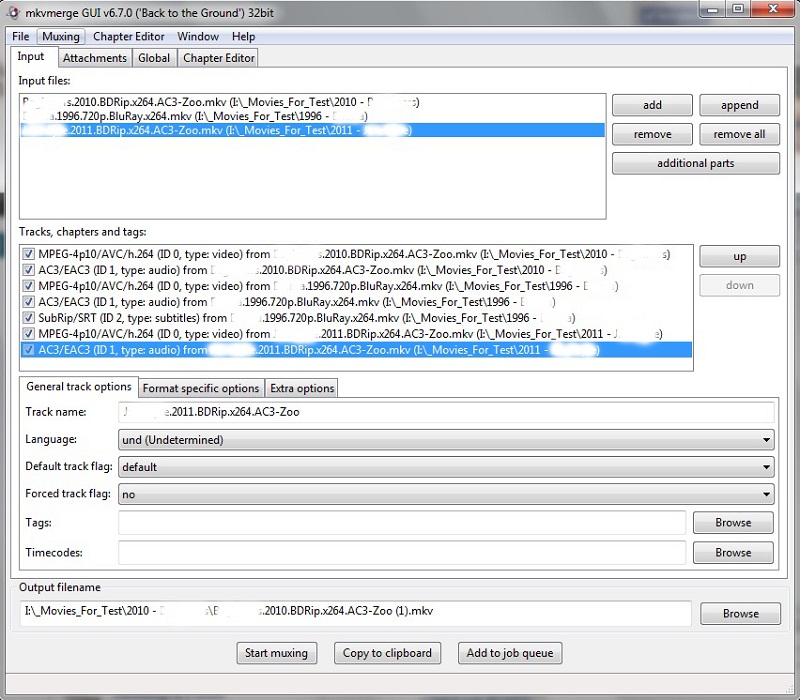This screenshot has height=700, width=800.
Task: Select the Extra options tab
Action: click(302, 388)
